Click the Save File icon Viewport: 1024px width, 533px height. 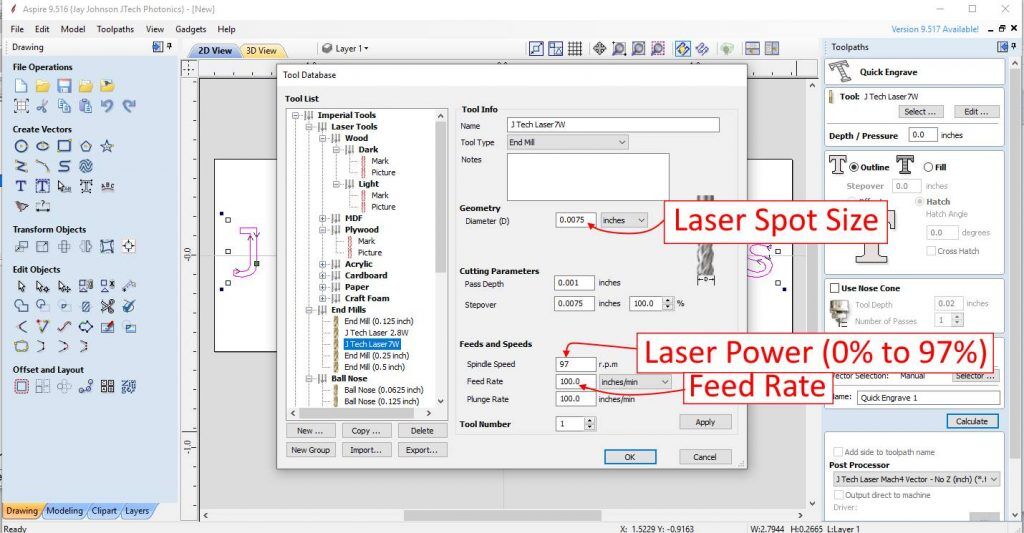64,86
